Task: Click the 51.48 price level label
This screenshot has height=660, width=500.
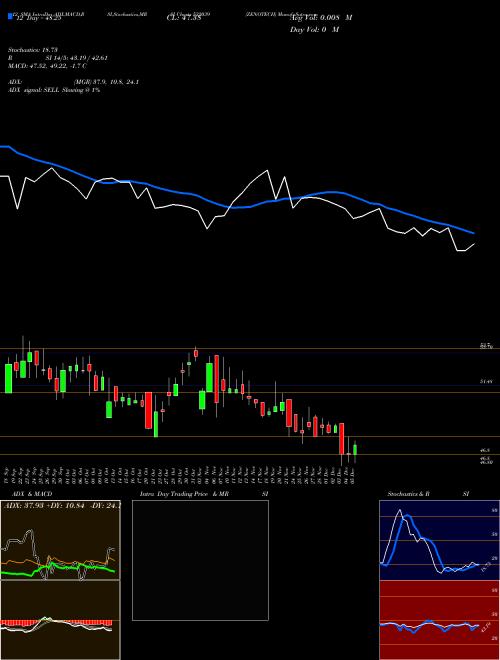Action: pyautogui.click(x=486, y=382)
